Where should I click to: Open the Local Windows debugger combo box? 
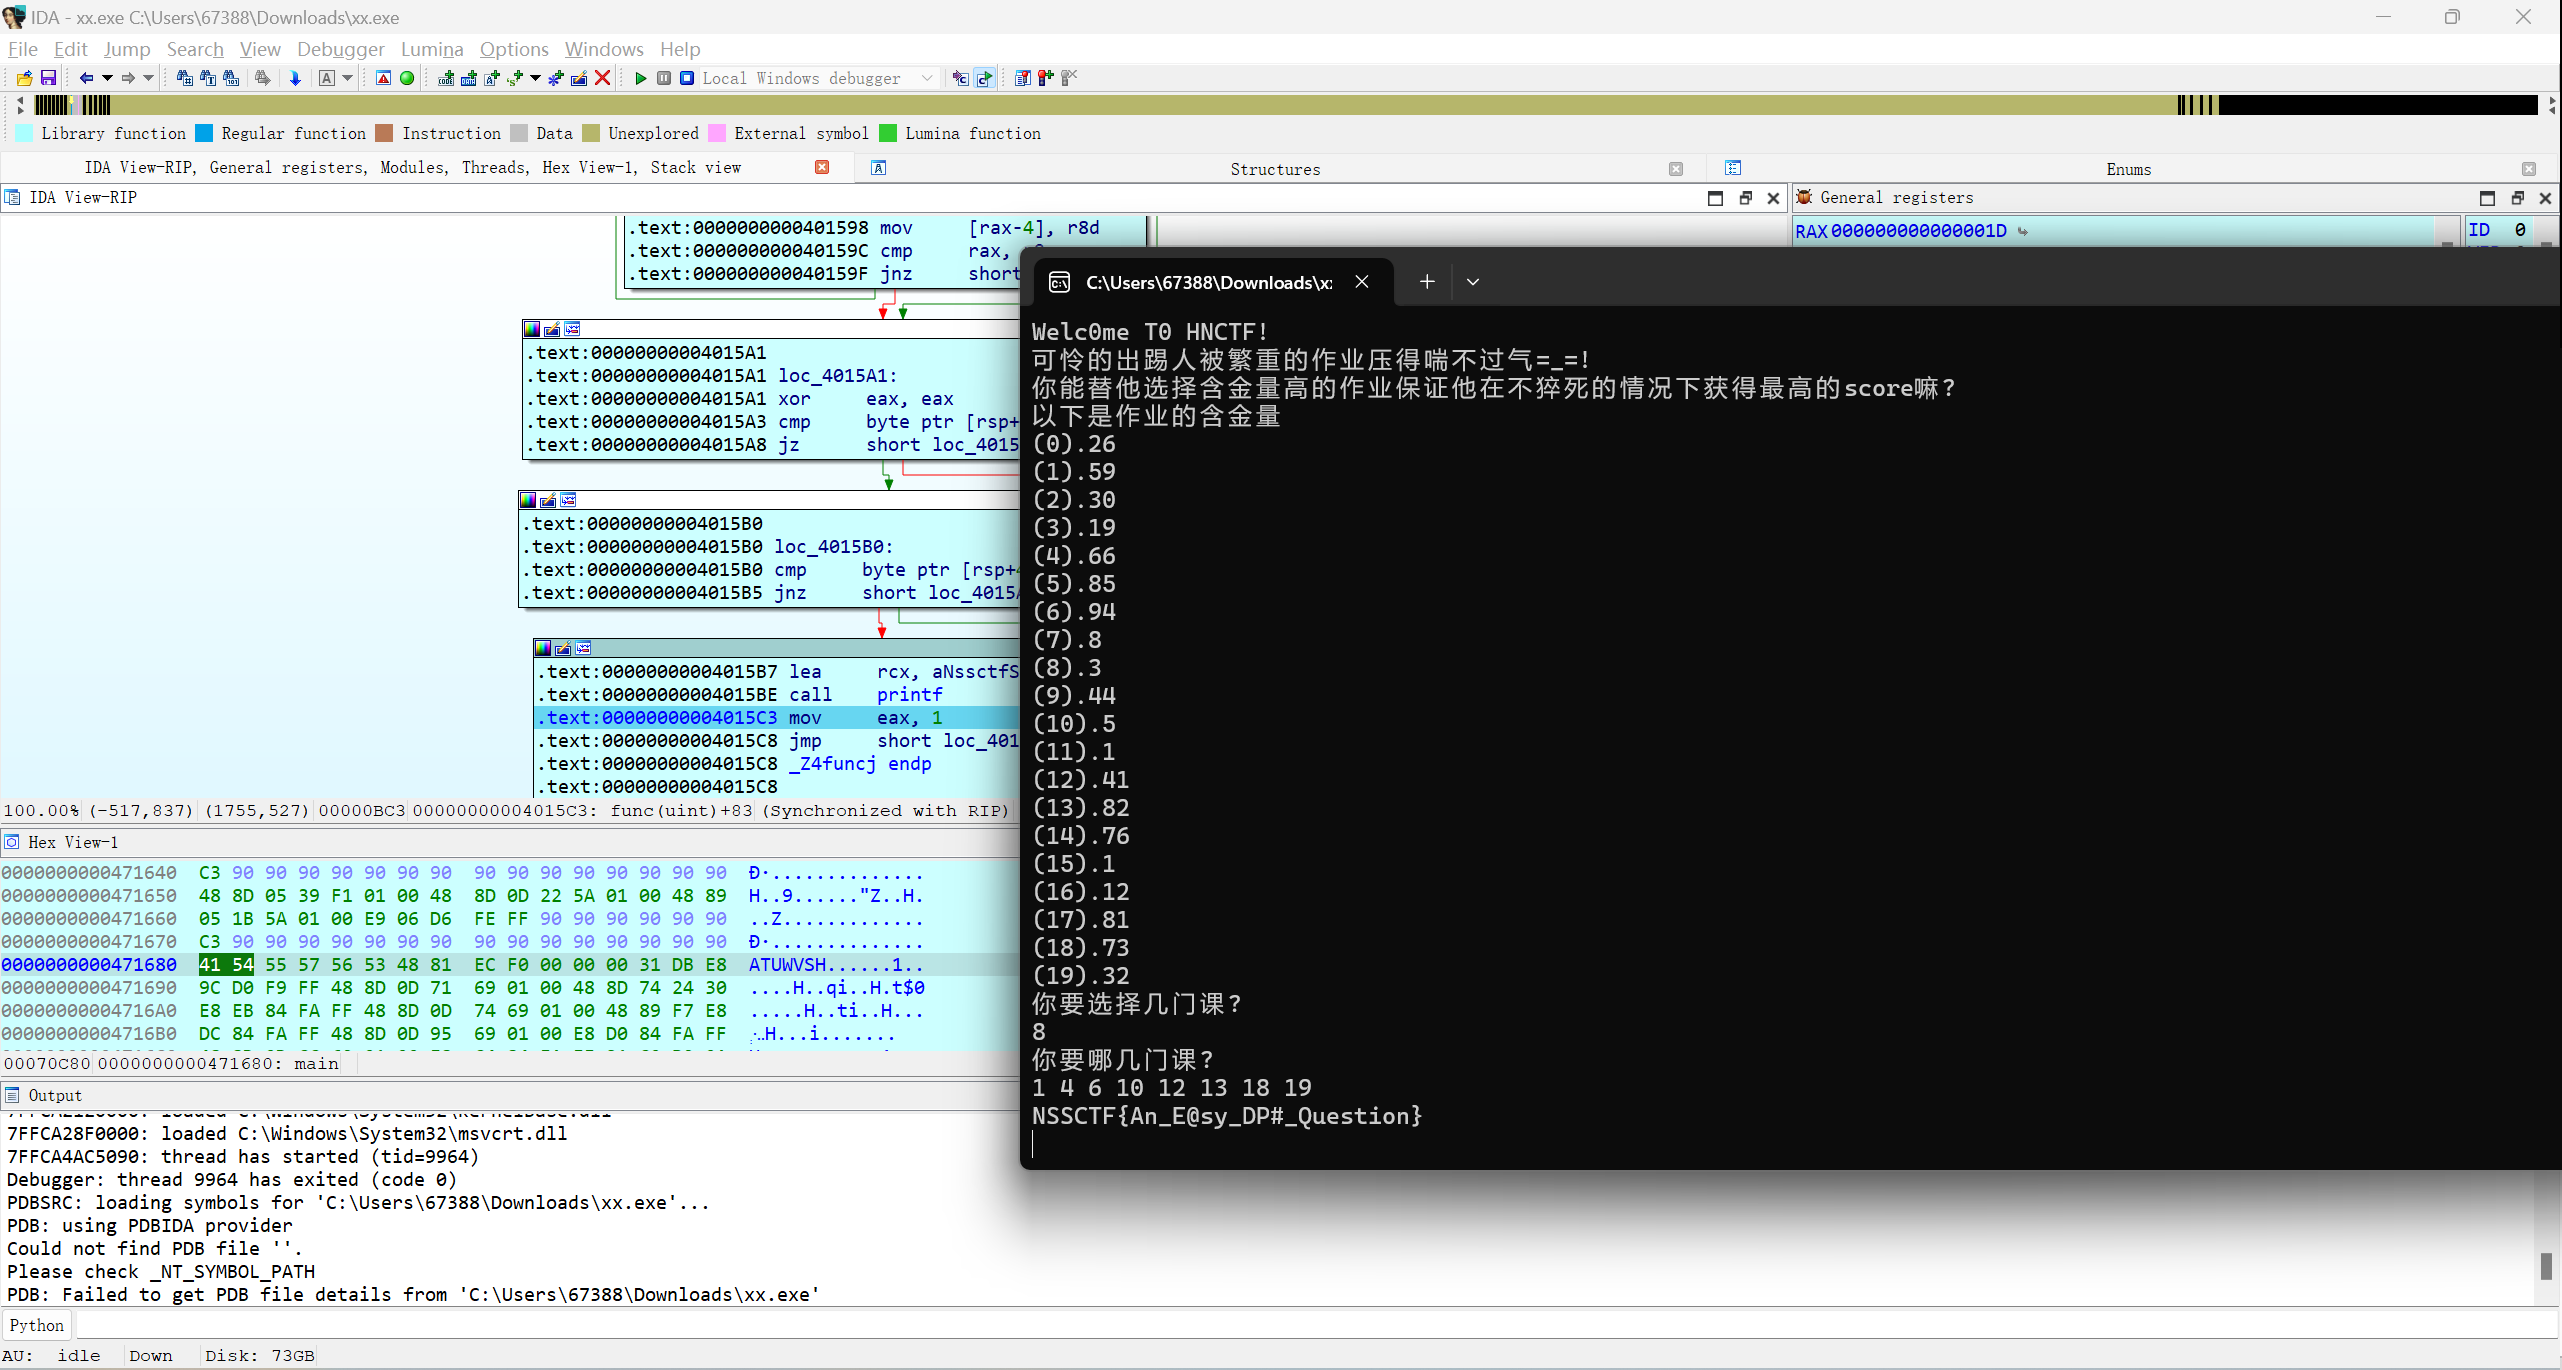(818, 78)
